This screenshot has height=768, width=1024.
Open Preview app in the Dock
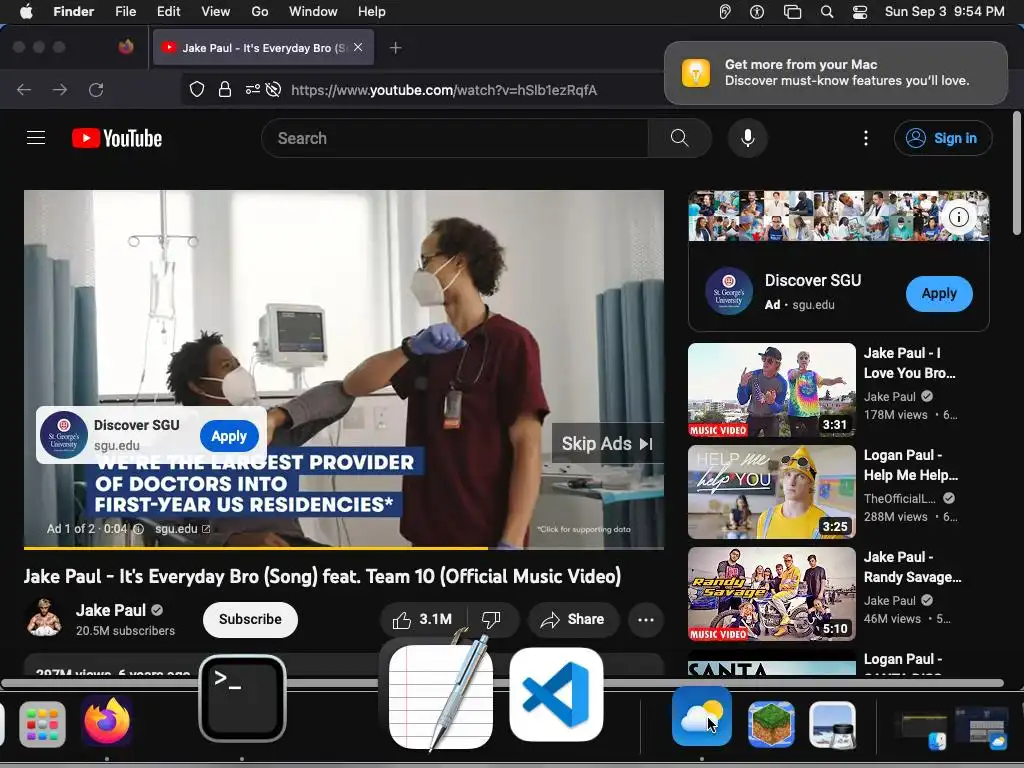[x=832, y=724]
